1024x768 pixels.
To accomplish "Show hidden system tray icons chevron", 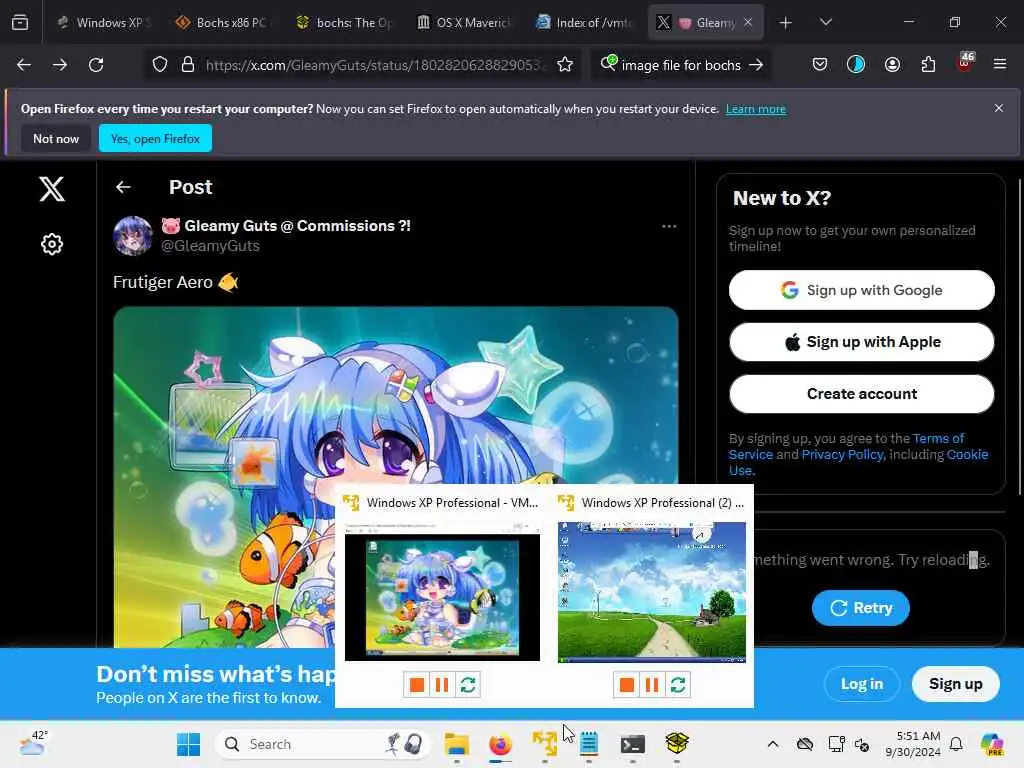I will pos(773,744).
